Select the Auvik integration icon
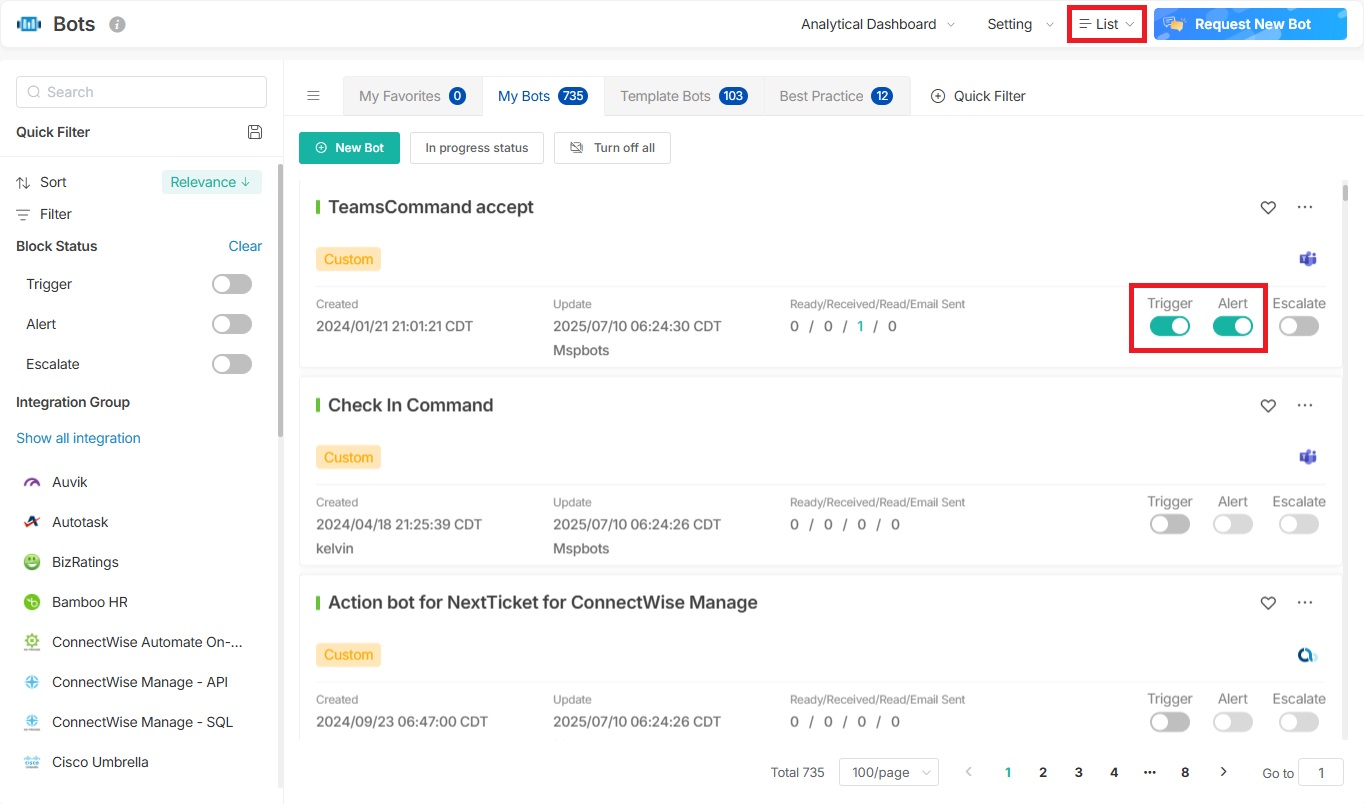This screenshot has height=804, width=1364. tap(32, 482)
